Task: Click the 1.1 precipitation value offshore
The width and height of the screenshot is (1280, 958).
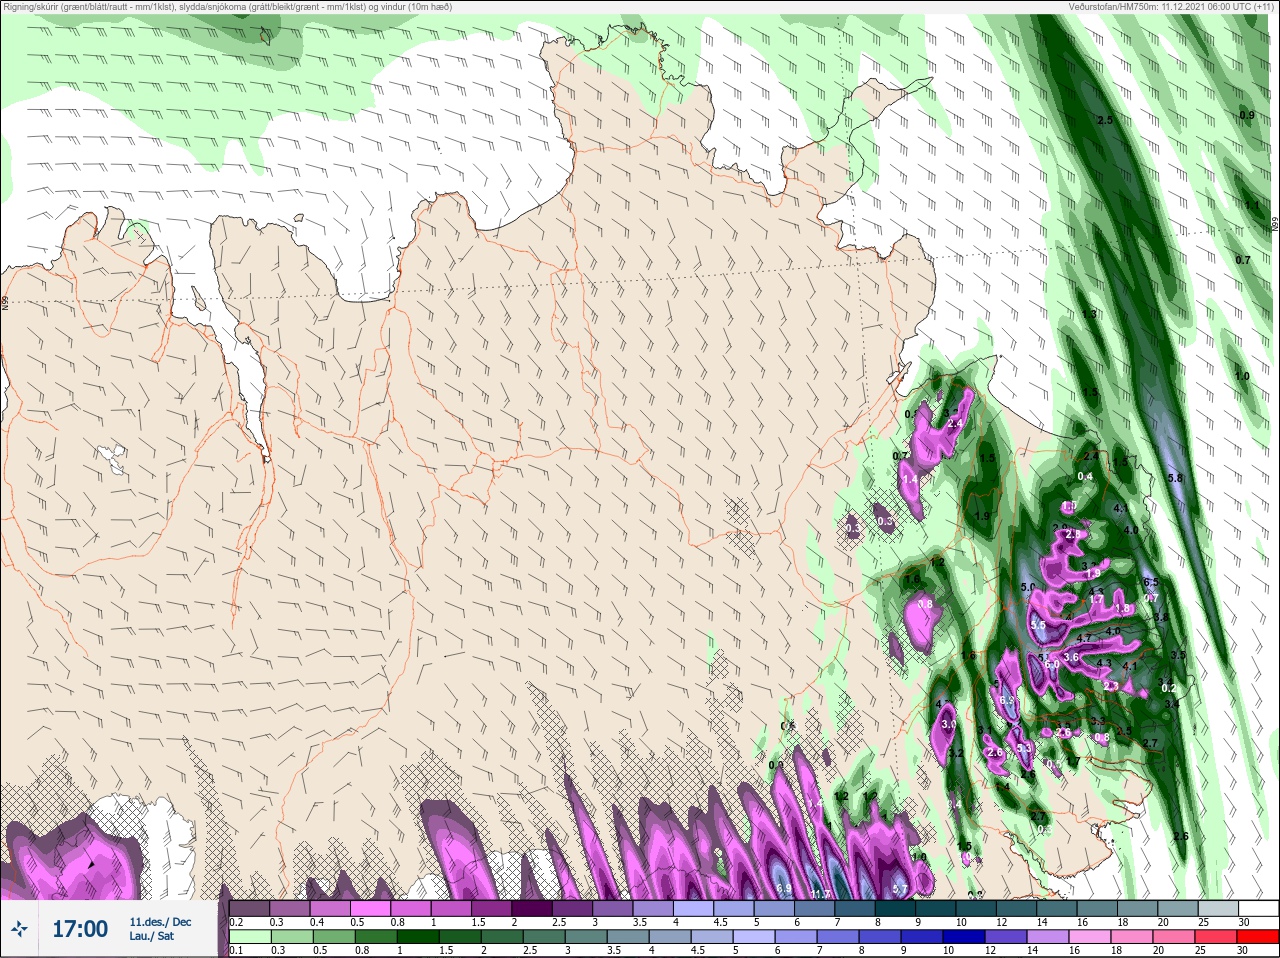Action: [x=1252, y=205]
